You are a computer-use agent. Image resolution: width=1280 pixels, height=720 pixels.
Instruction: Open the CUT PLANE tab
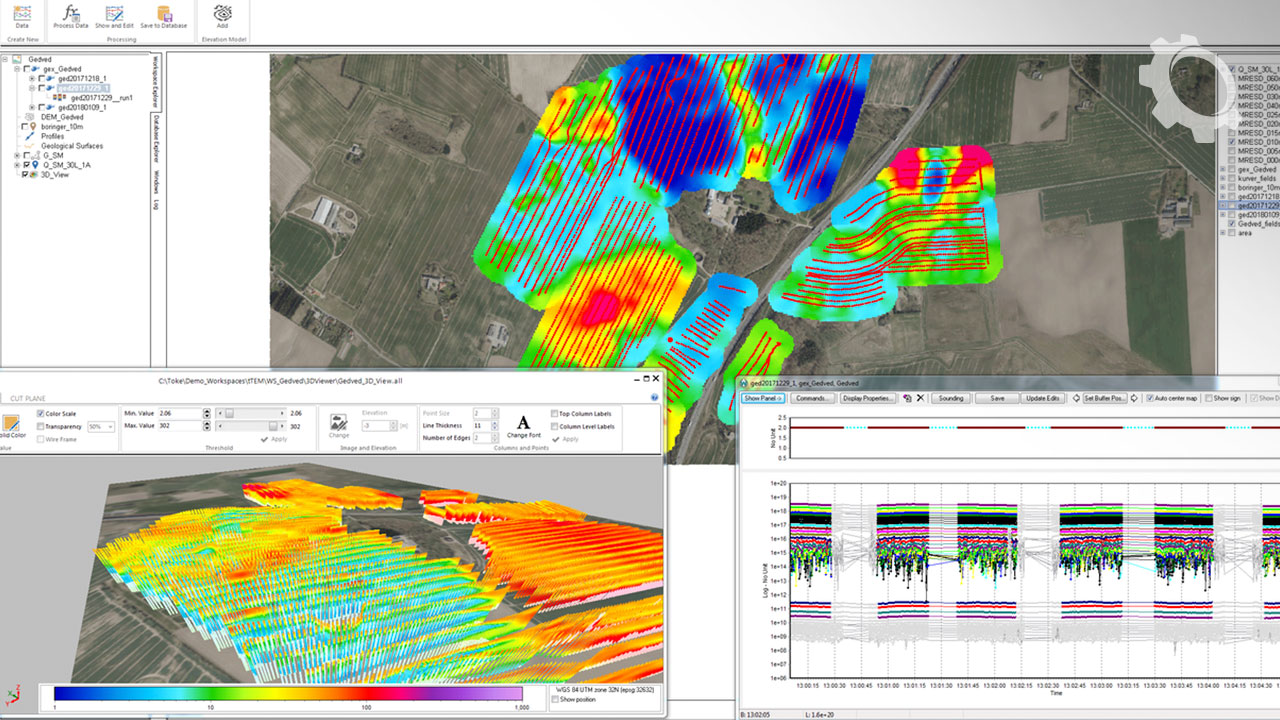coord(28,398)
